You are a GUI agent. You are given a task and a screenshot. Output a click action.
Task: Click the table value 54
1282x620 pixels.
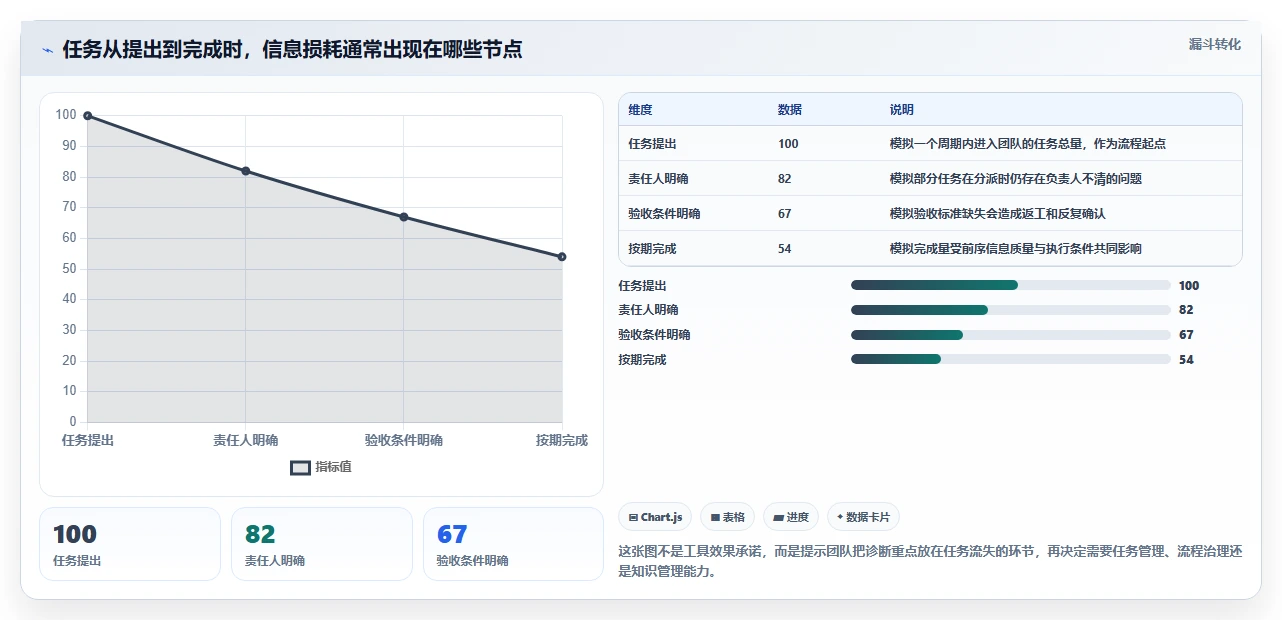point(785,249)
